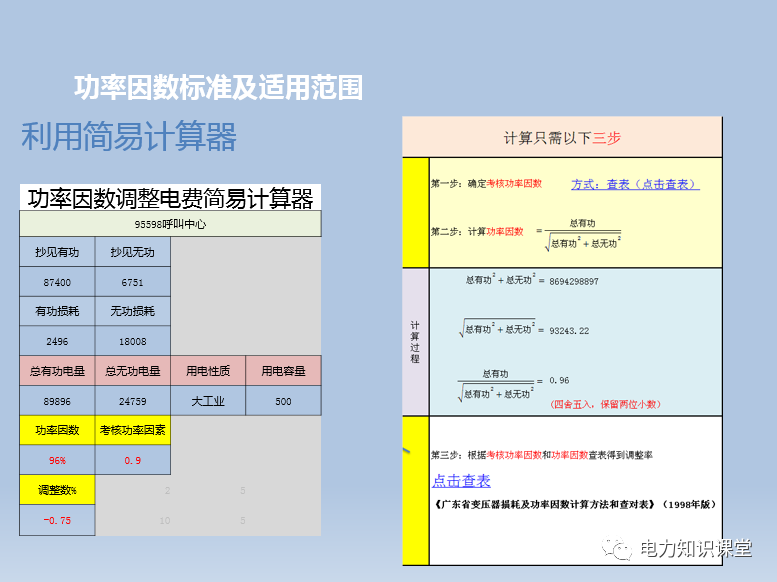This screenshot has height=582, width=777.
Task: Click the 利用简易计算器 subtitle
Action: [128, 136]
